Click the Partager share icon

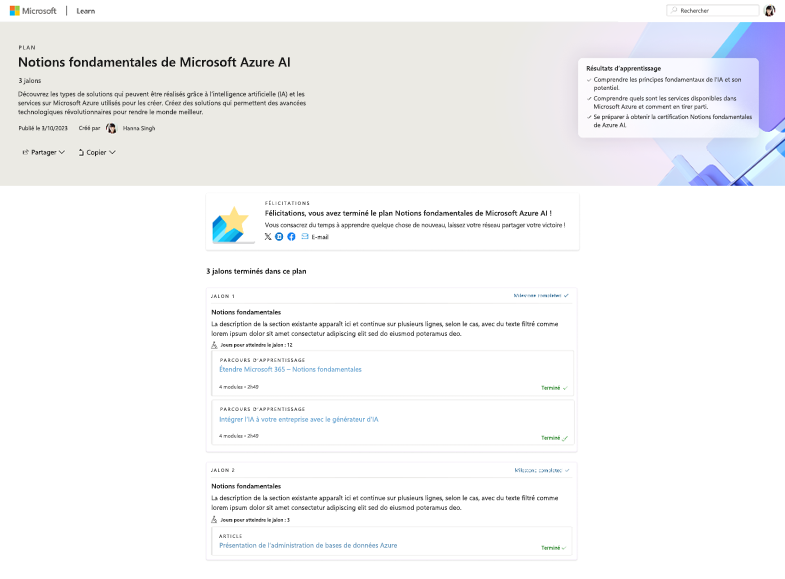[26, 152]
